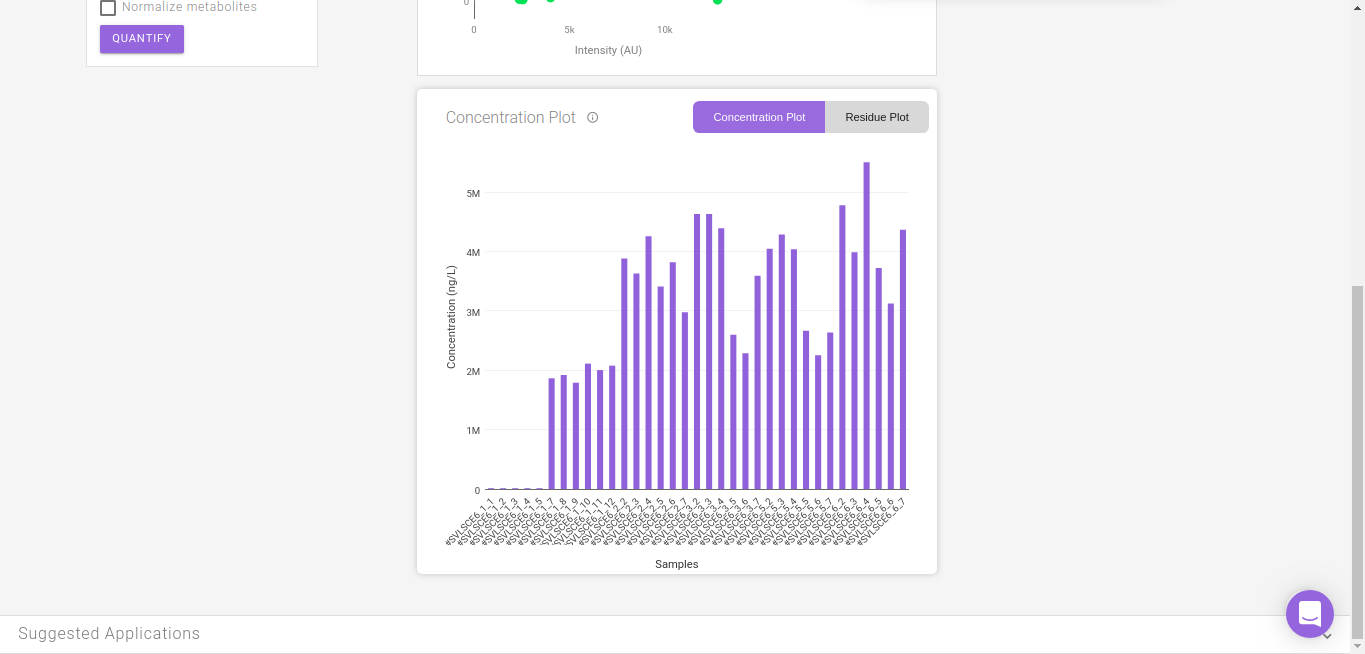Click the tallest bar in the concentration plot
The width and height of the screenshot is (1365, 654).
866,326
